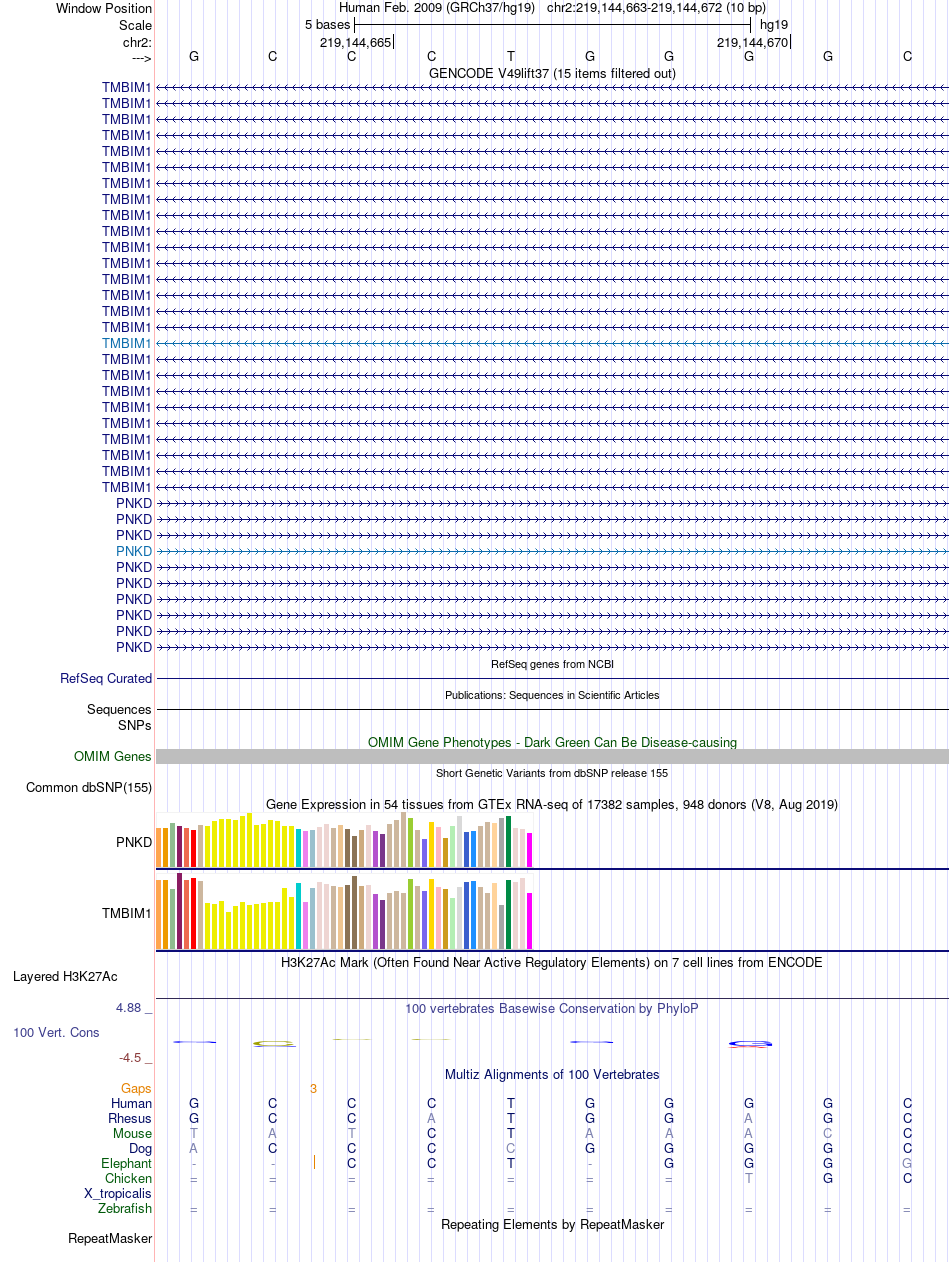This screenshot has height=1262, width=950.
Task: Open the OMIM Gene Phenotypes track title
Action: point(552,742)
